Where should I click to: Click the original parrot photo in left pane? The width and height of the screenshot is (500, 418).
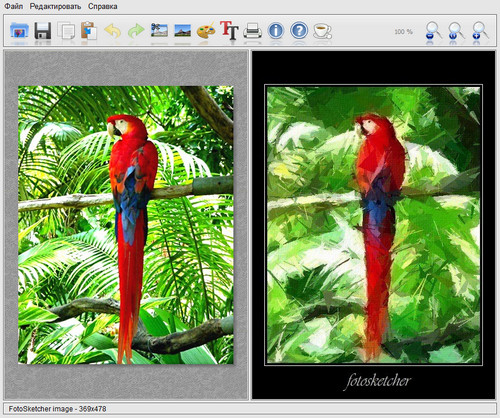pyautogui.click(x=126, y=225)
